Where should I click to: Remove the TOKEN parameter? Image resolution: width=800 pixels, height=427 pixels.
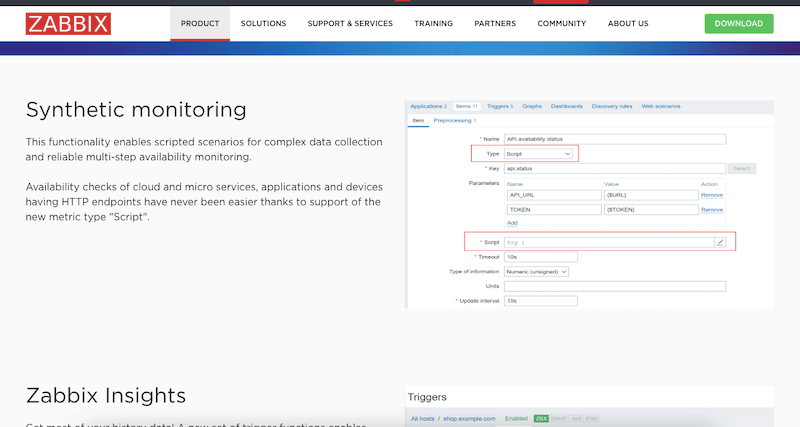click(712, 210)
